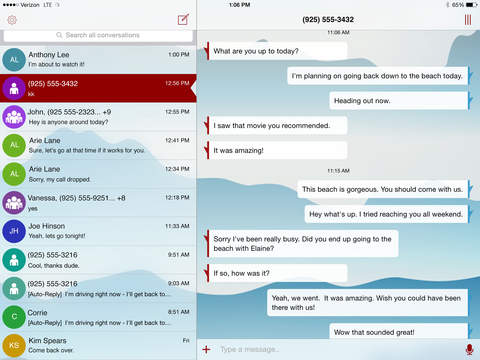Open (925) 555-3216 conversation 'Cool, thanks dude'
Viewport: 480px width, 360px height.
[98, 260]
